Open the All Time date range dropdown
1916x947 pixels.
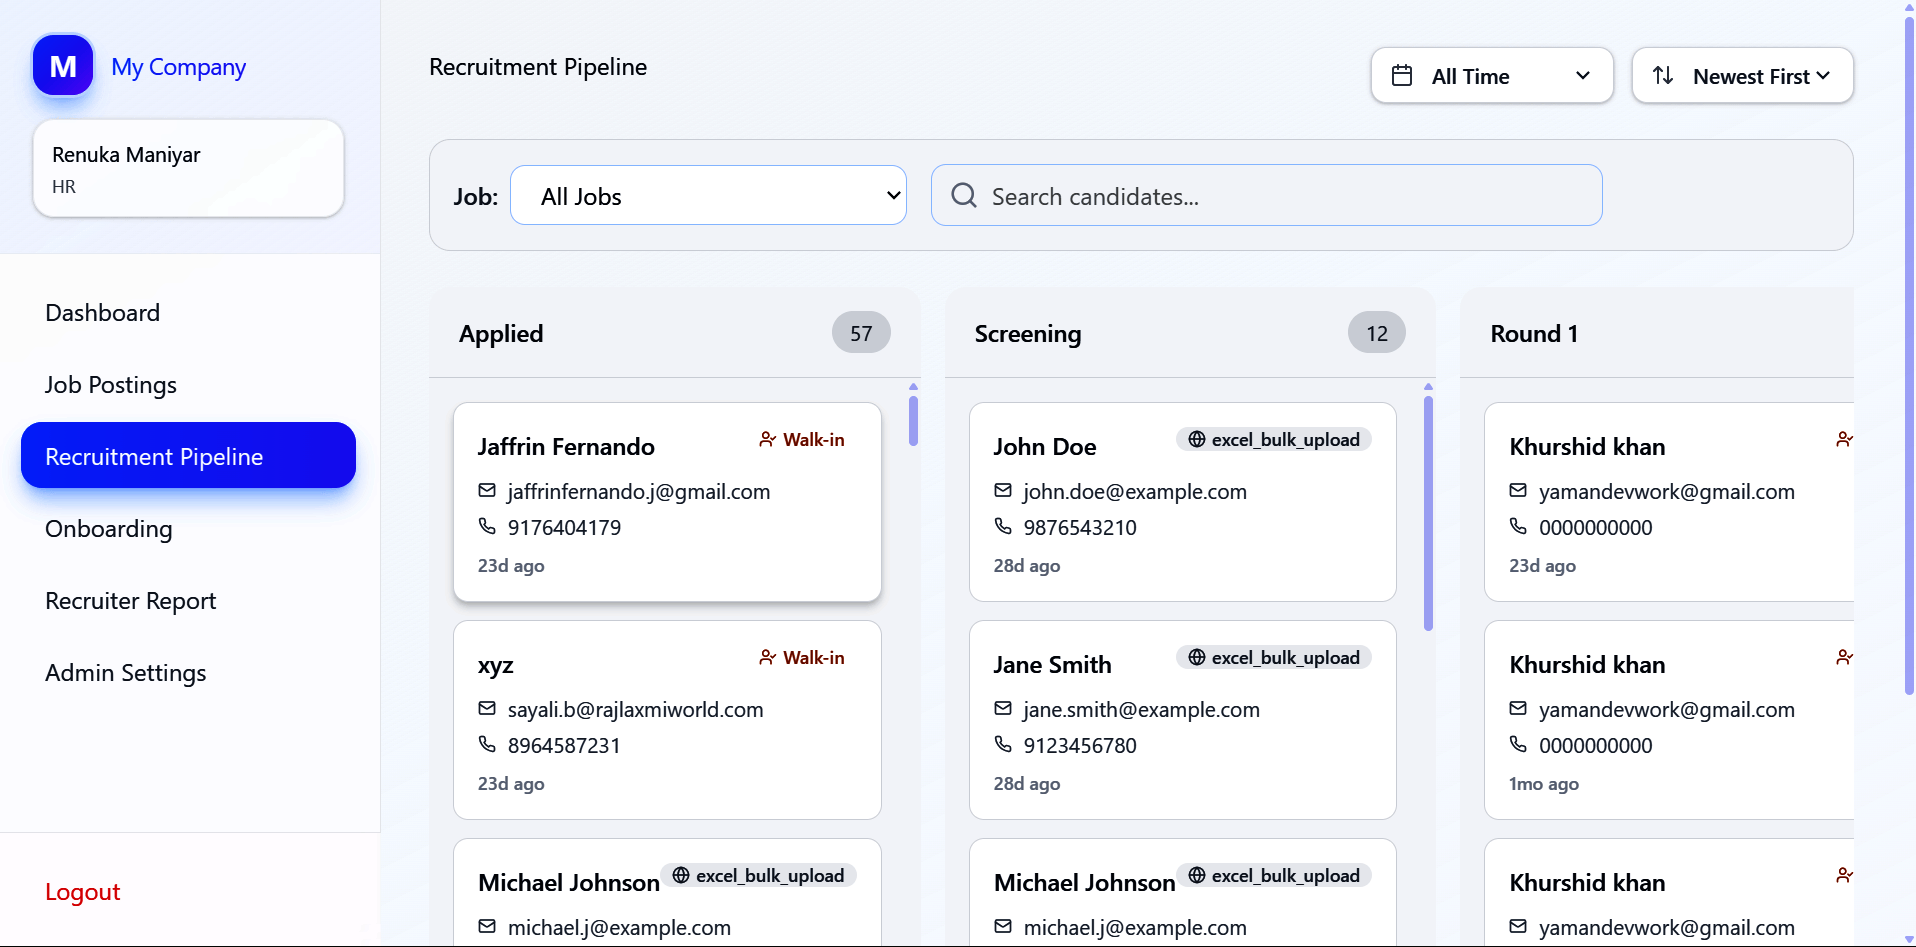point(1492,76)
